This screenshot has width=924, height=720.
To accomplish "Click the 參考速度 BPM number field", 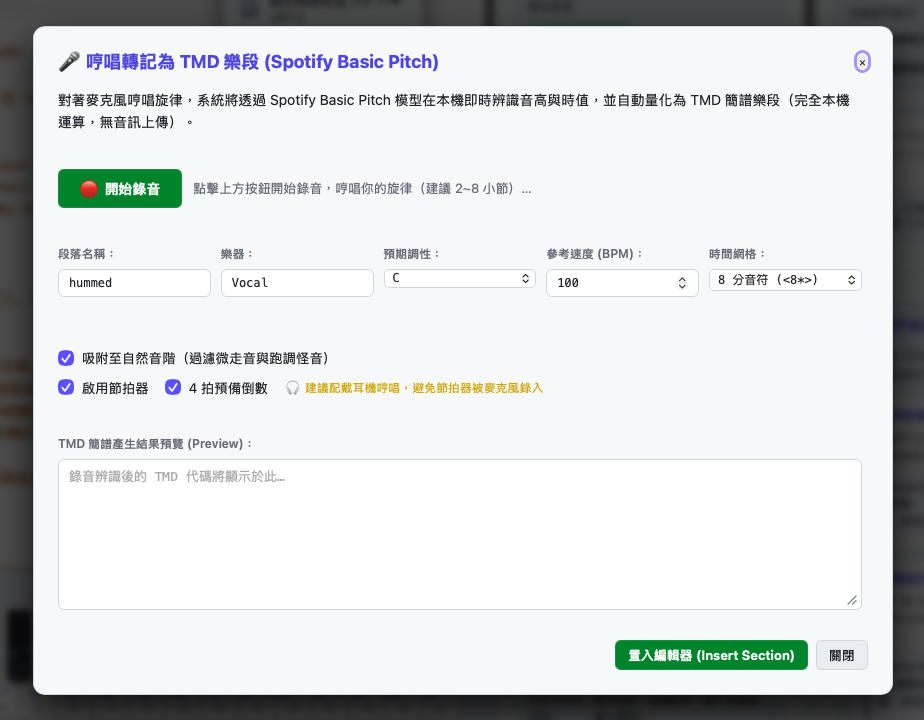I will click(622, 283).
